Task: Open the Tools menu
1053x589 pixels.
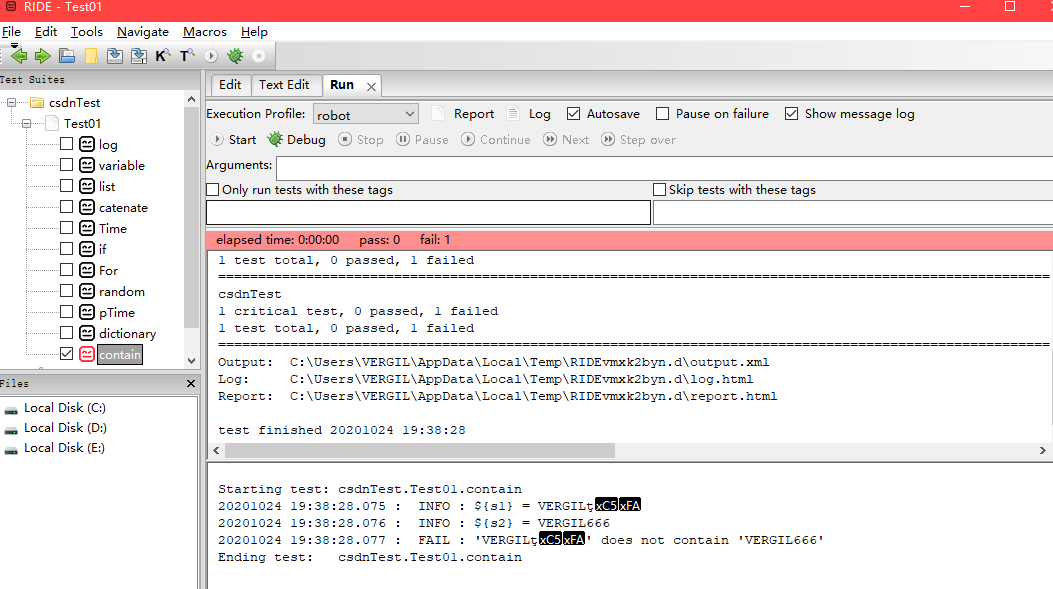Action: [87, 32]
